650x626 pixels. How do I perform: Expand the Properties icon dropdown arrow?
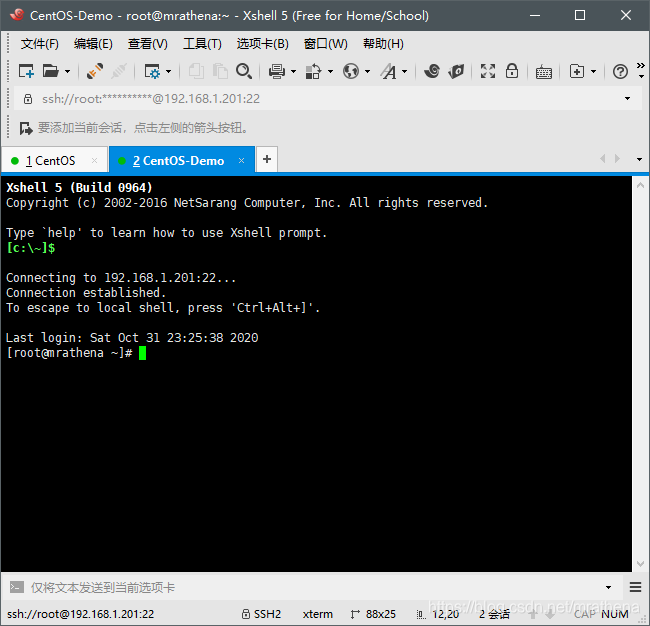point(168,72)
